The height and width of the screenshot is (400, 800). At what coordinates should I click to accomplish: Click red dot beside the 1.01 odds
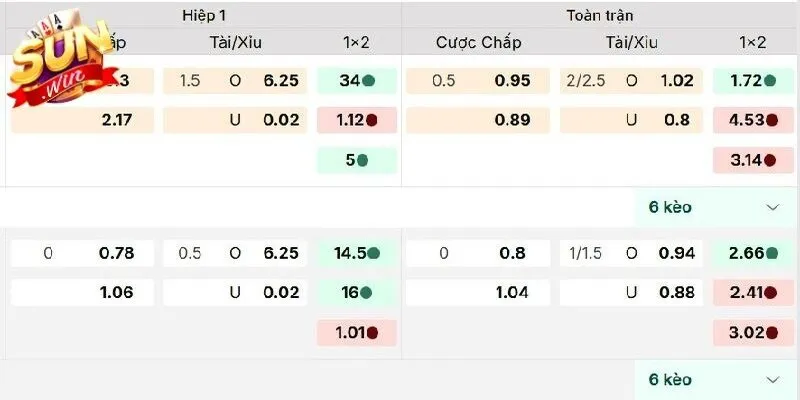[x=371, y=333]
